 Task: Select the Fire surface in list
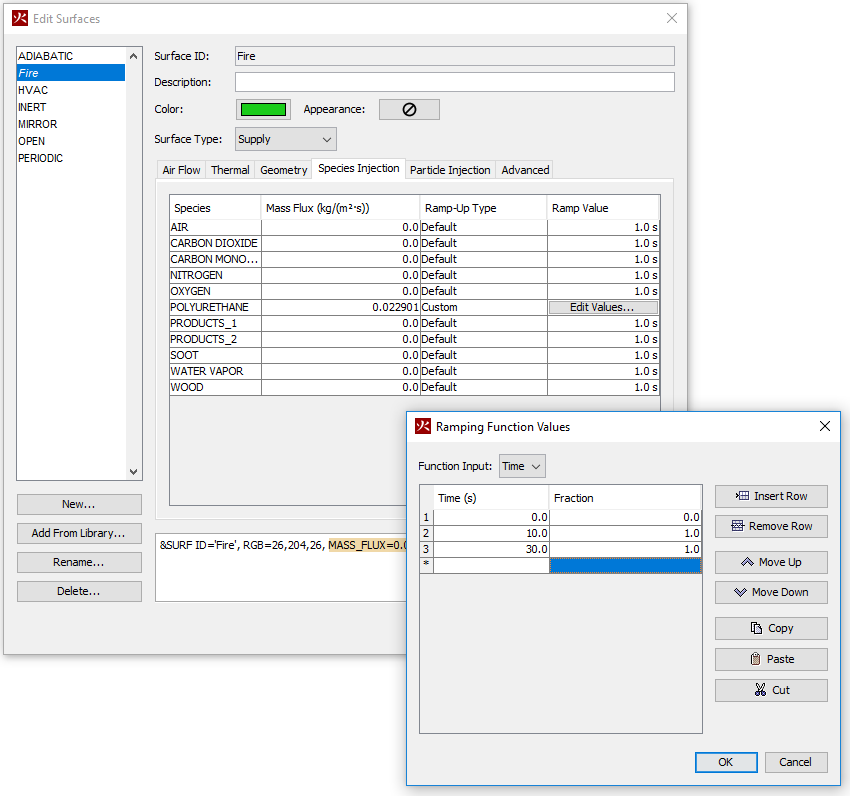click(71, 73)
